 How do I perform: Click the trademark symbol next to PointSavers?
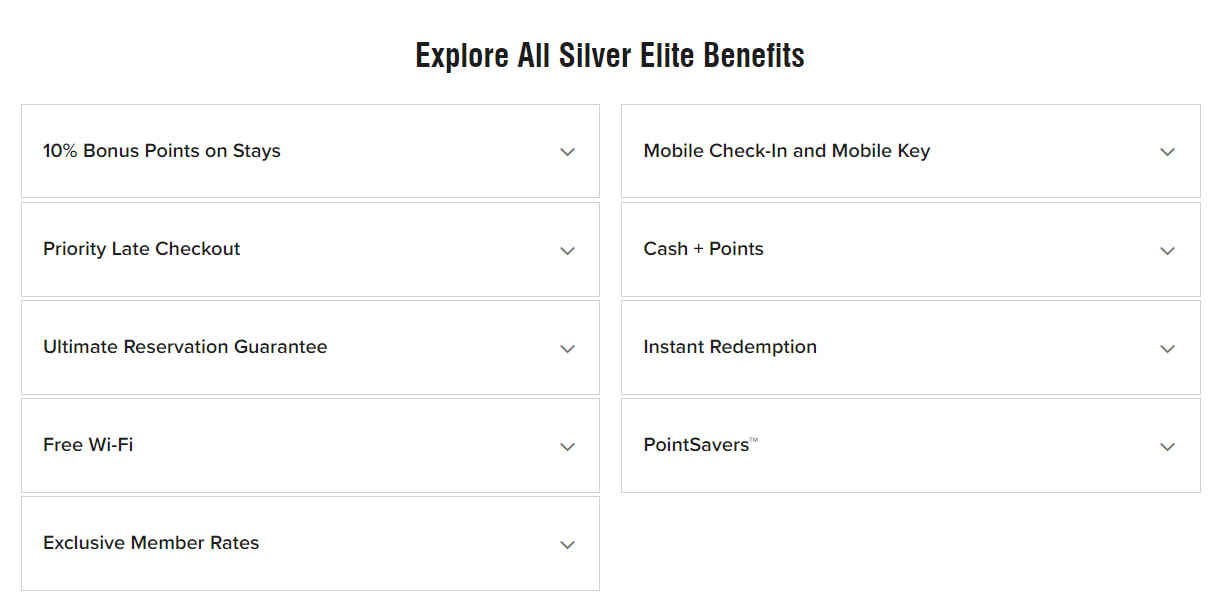pos(754,440)
